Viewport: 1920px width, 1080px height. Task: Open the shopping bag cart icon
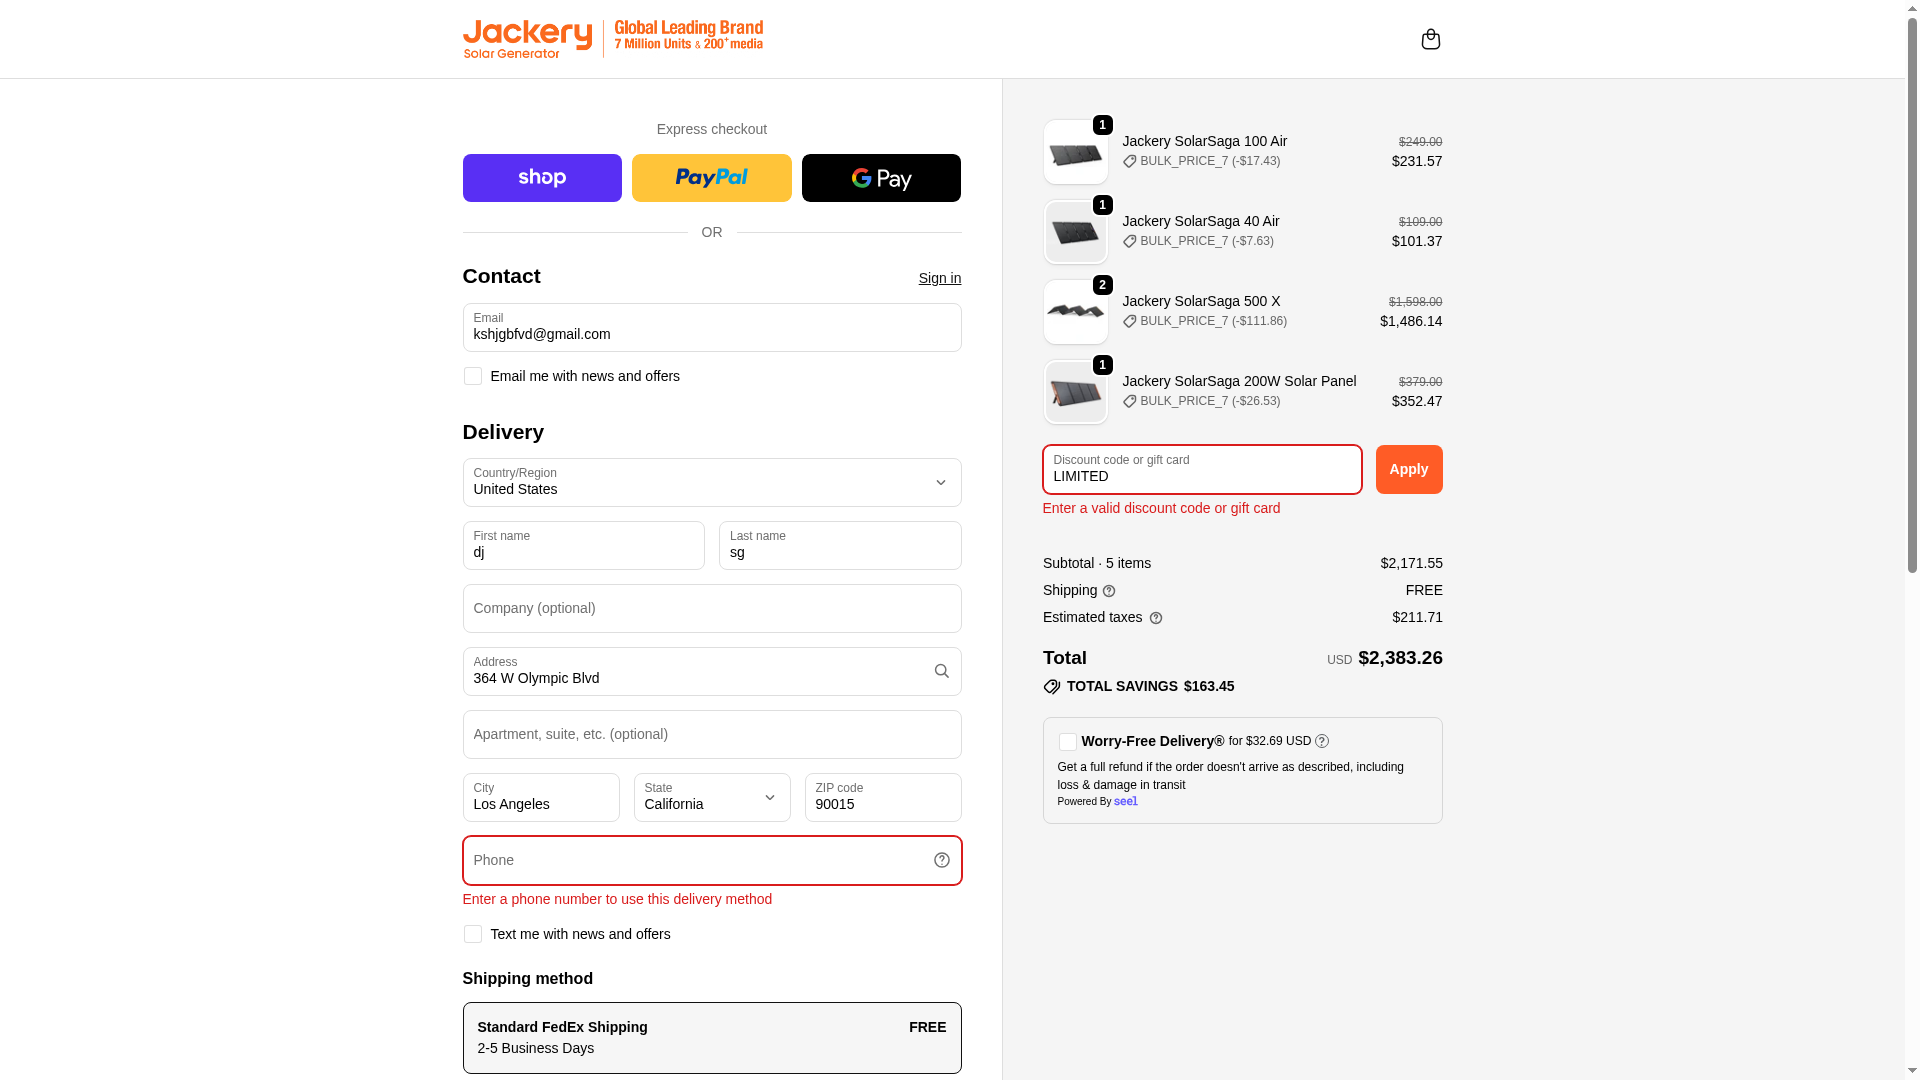coord(1430,39)
